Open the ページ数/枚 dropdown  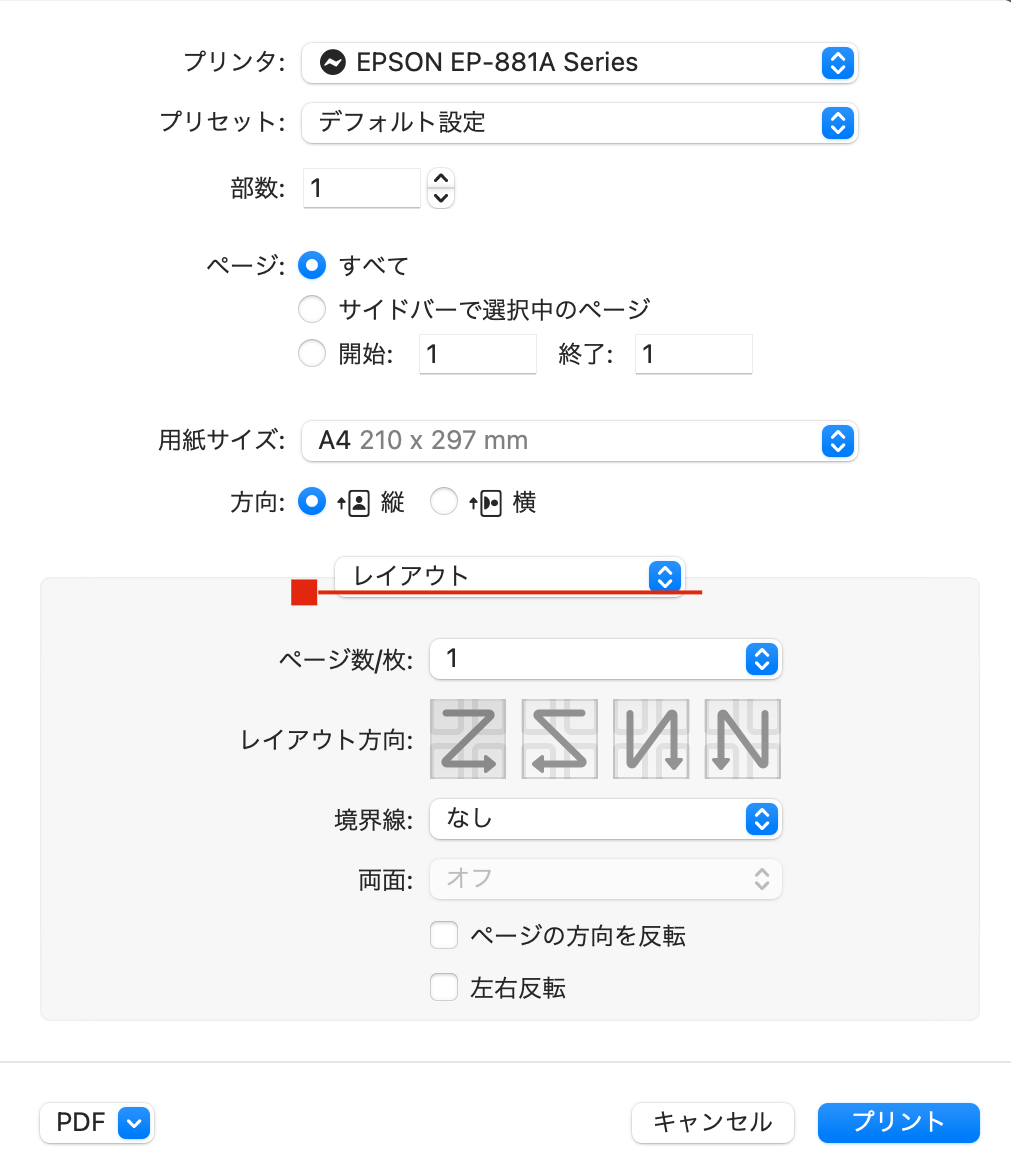click(605, 658)
